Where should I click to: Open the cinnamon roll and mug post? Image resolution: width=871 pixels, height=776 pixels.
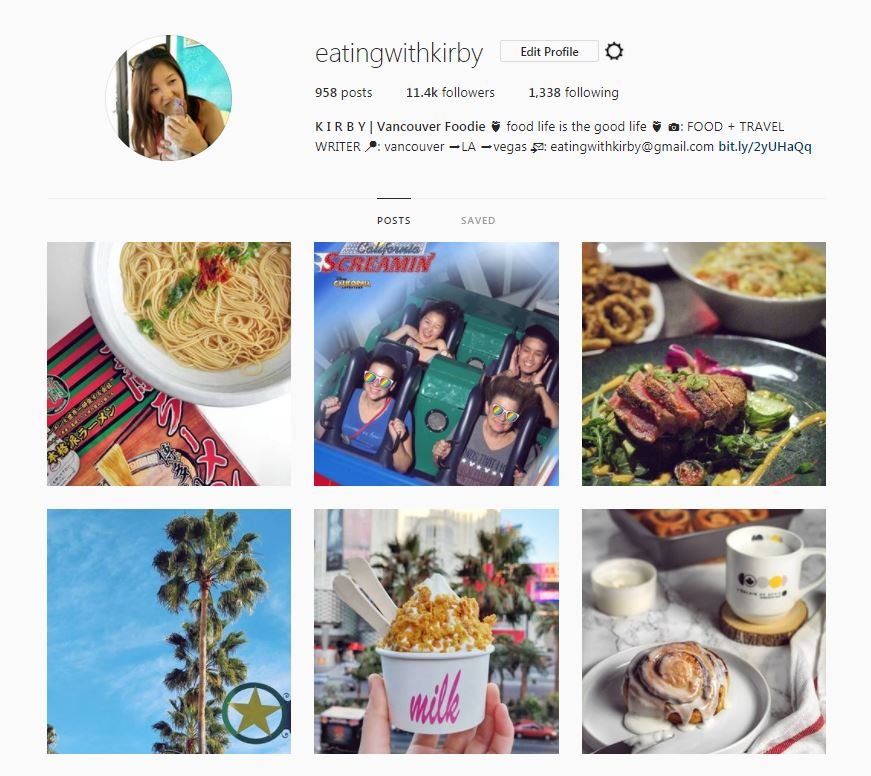pyautogui.click(x=704, y=631)
